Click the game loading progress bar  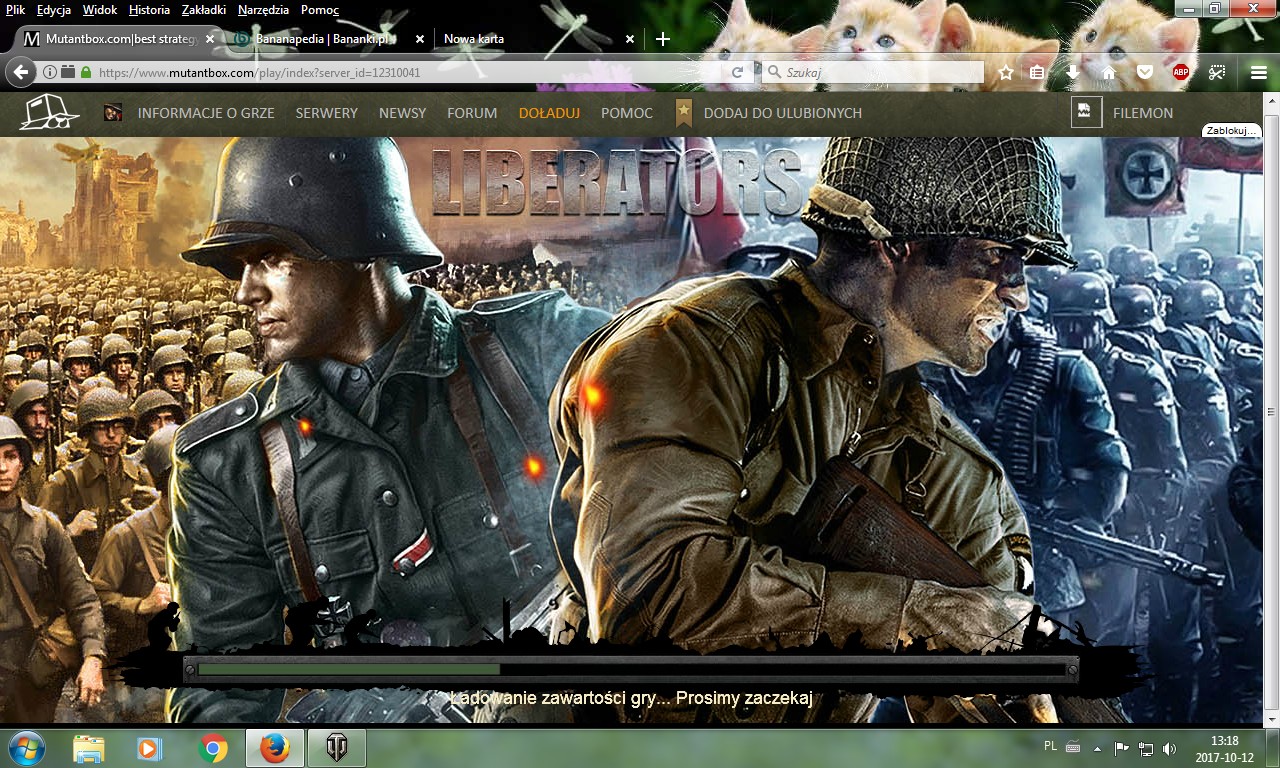(630, 670)
